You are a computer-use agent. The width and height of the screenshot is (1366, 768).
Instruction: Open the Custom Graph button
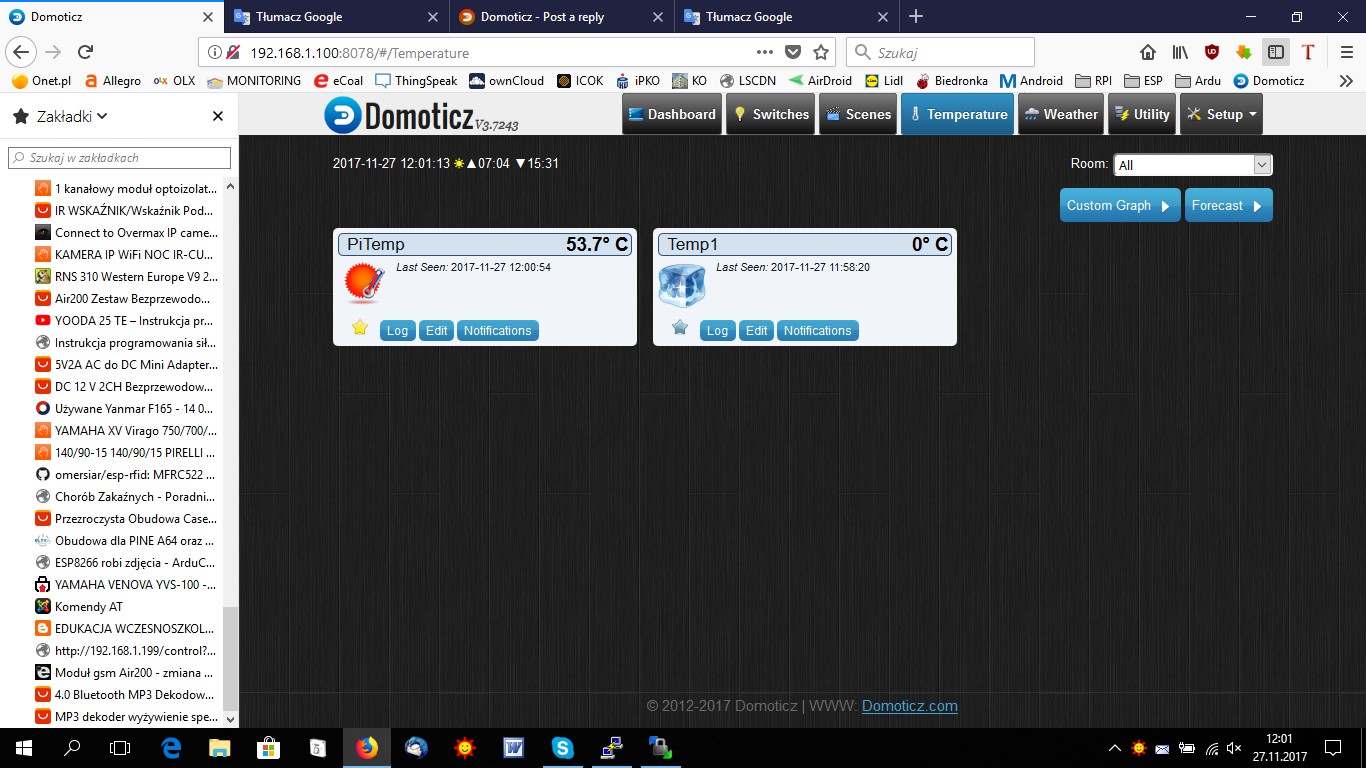click(1120, 205)
